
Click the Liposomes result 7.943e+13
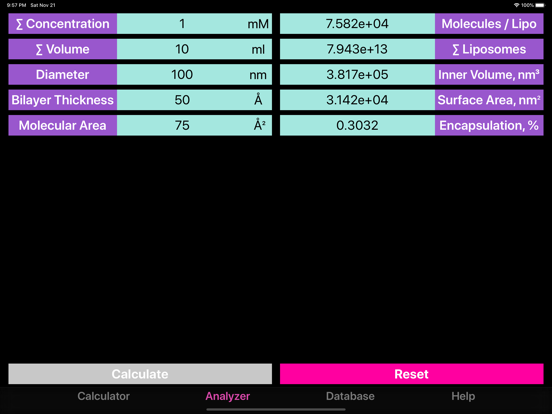(x=357, y=49)
